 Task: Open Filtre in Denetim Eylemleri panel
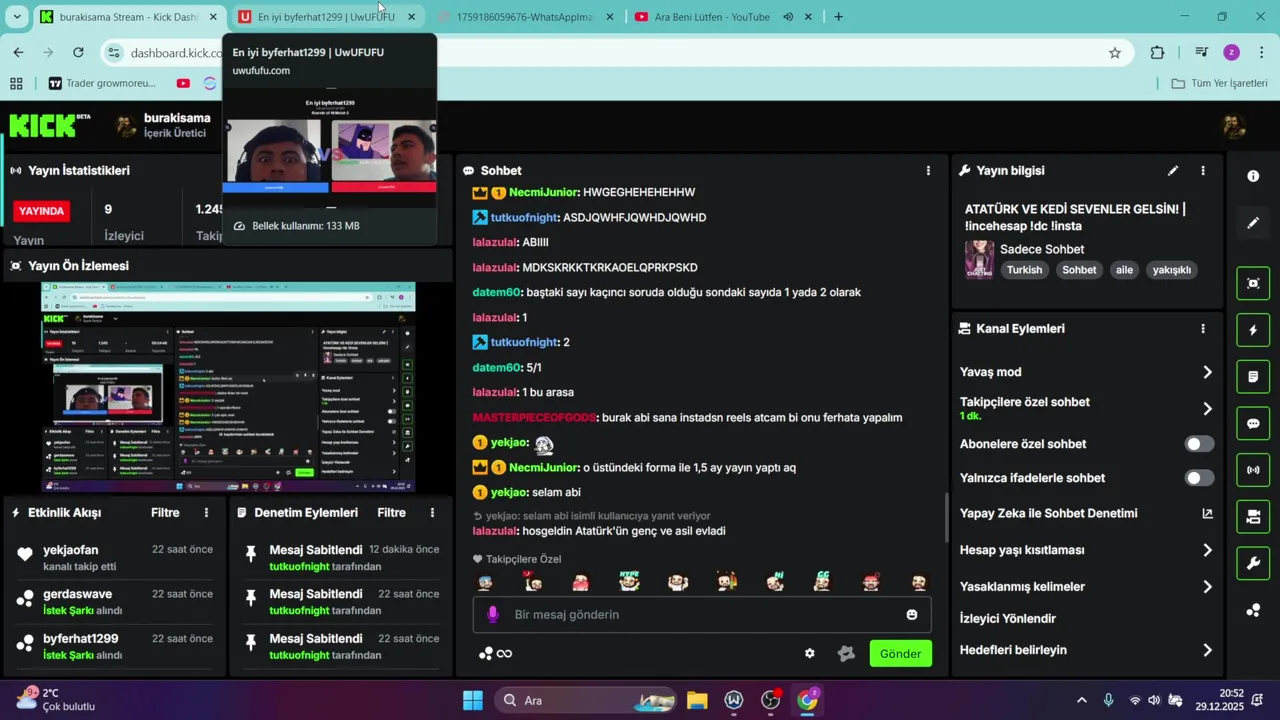pyautogui.click(x=391, y=512)
